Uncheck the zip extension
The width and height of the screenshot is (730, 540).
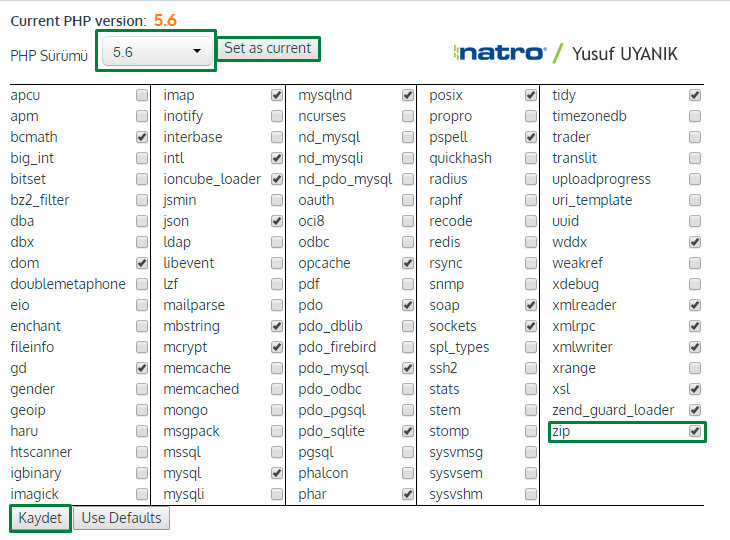coord(695,431)
